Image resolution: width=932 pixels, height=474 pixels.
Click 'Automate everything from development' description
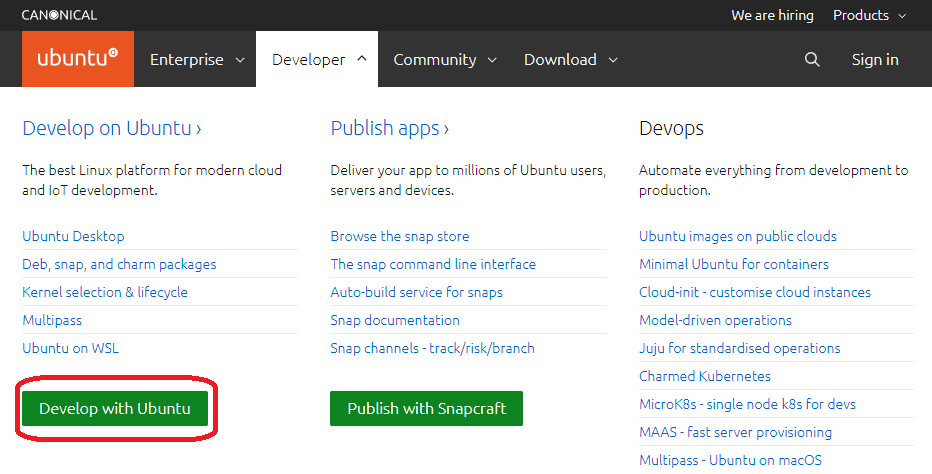pos(773,180)
